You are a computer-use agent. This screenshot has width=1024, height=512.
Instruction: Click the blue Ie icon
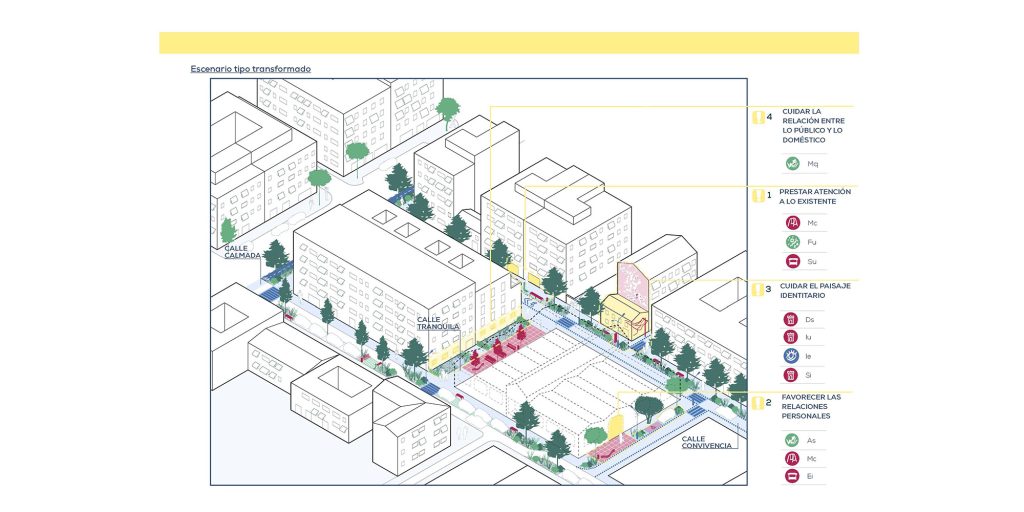pos(791,356)
